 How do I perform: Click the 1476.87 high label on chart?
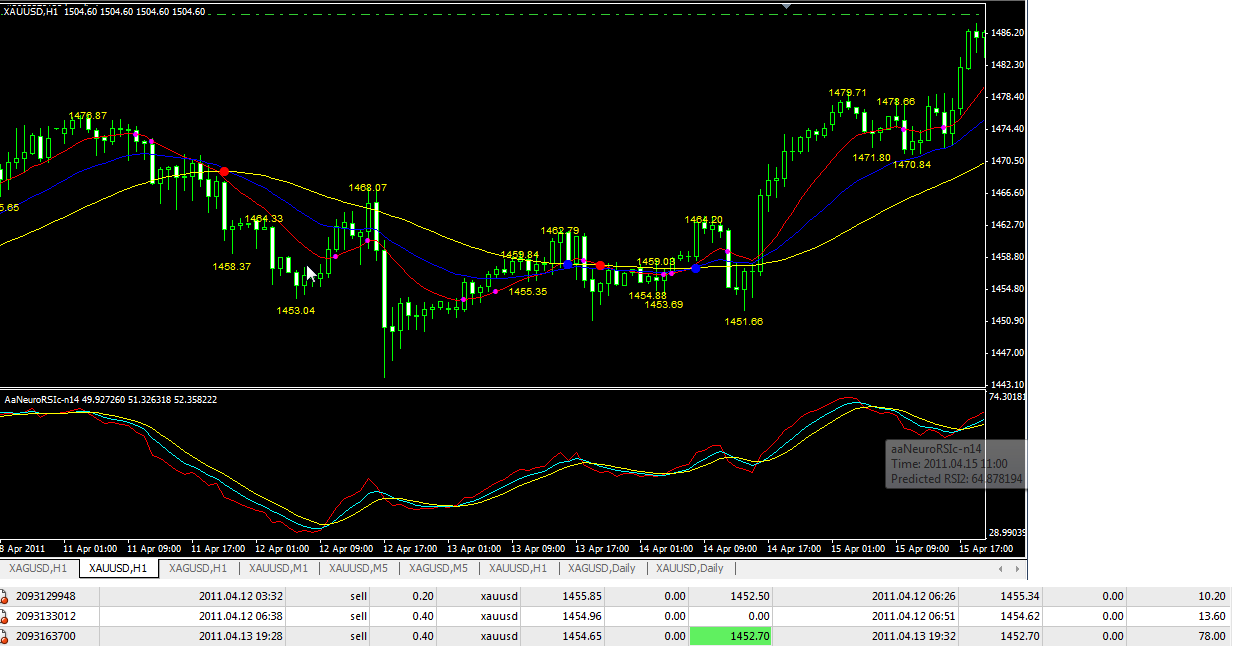point(88,115)
